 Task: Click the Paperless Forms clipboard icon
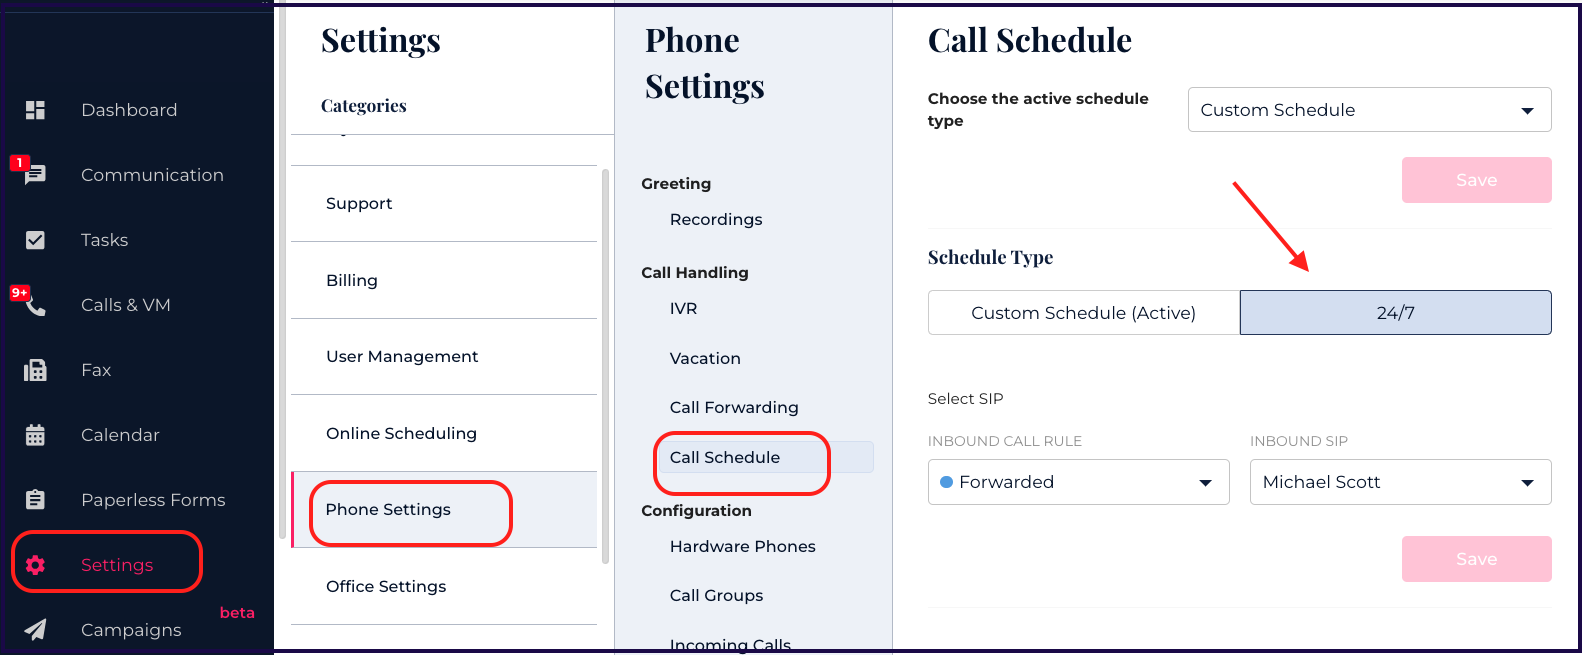coord(35,500)
